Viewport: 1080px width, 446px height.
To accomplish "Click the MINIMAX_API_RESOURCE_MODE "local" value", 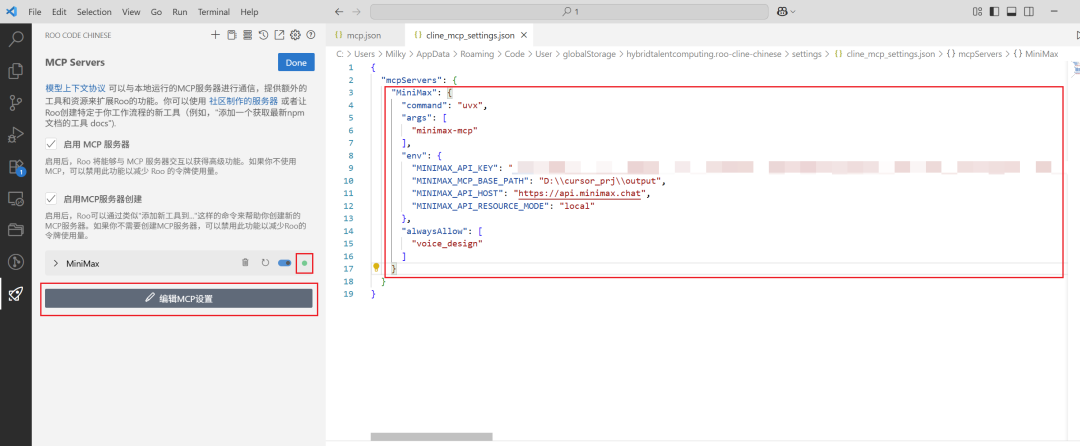I will coord(578,206).
